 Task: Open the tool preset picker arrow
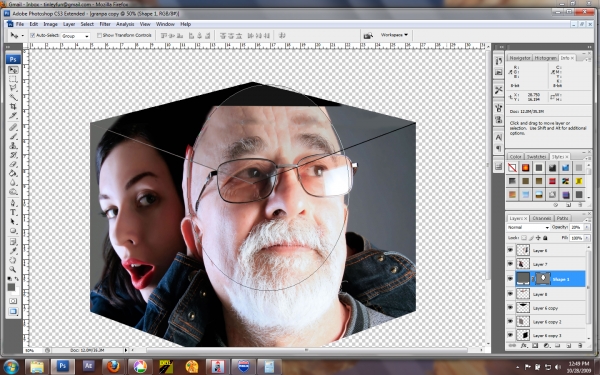[x=22, y=35]
